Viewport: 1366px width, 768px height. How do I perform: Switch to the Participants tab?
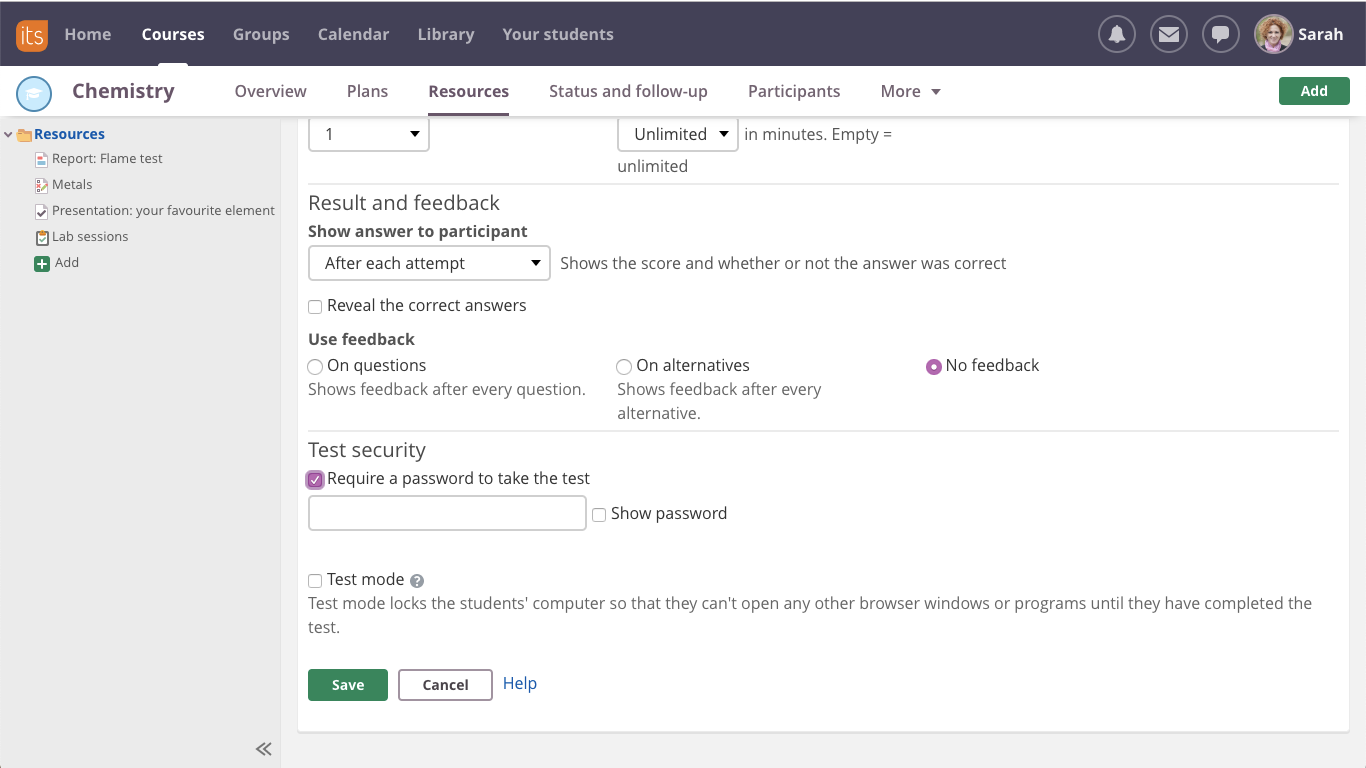[794, 91]
